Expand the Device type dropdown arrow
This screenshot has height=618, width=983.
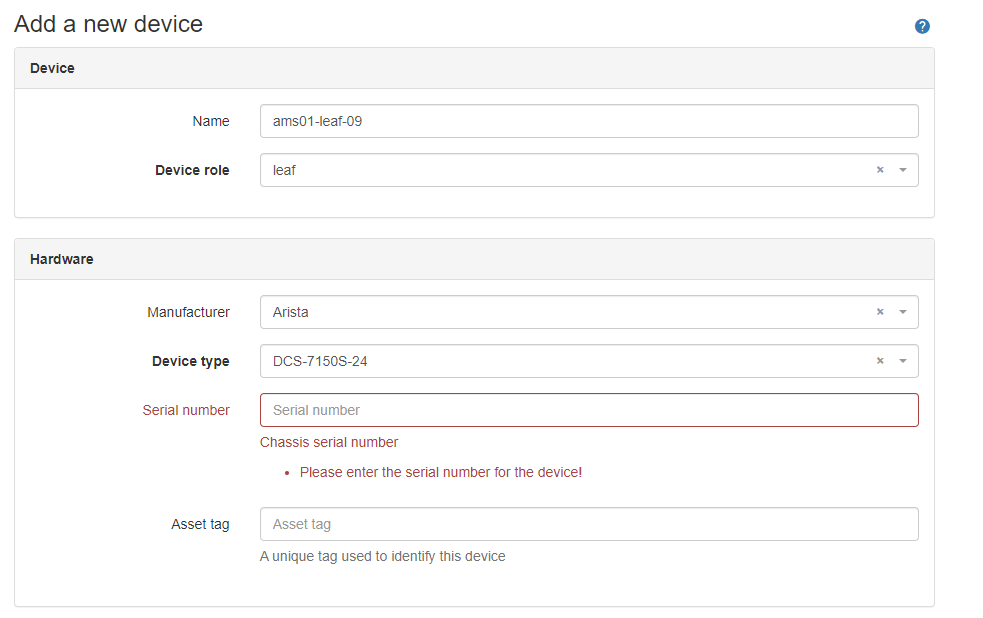coord(902,361)
